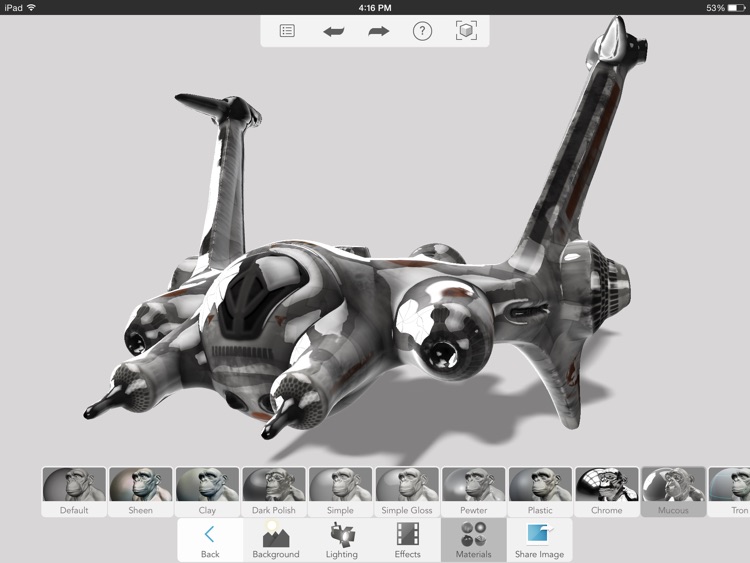Tap the view cube frame icon
This screenshot has height=563, width=750.
pos(466,31)
